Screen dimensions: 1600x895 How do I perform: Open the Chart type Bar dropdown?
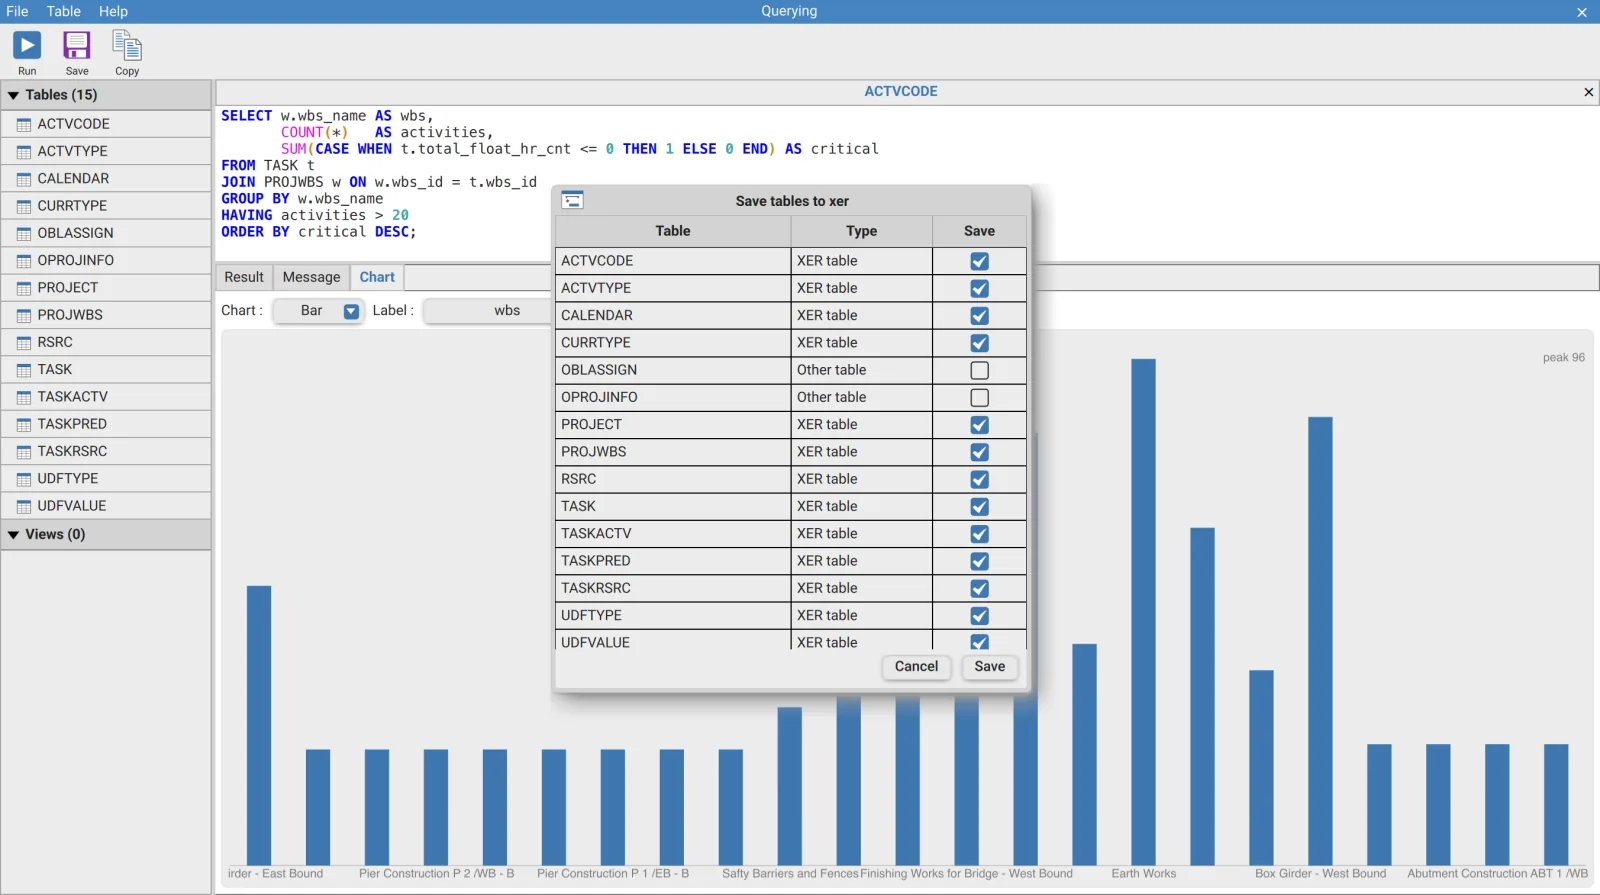coord(318,311)
